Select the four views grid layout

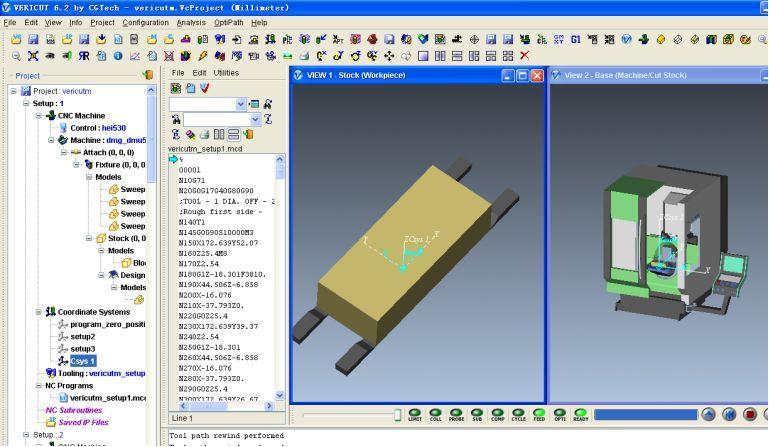click(508, 56)
